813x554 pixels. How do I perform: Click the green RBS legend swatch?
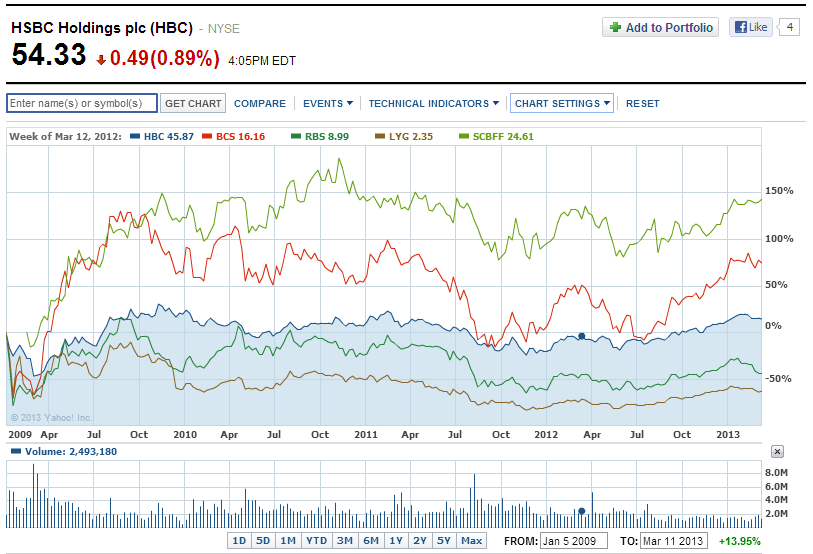click(296, 136)
